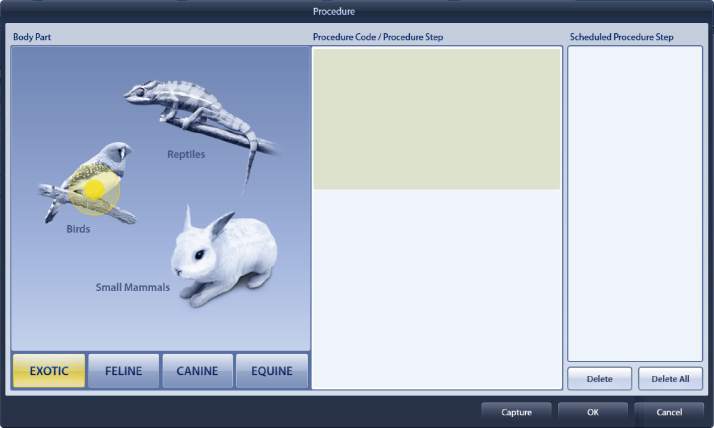Switch to the EQUINE species tab
Image resolution: width=714 pixels, height=428 pixels.
[272, 371]
